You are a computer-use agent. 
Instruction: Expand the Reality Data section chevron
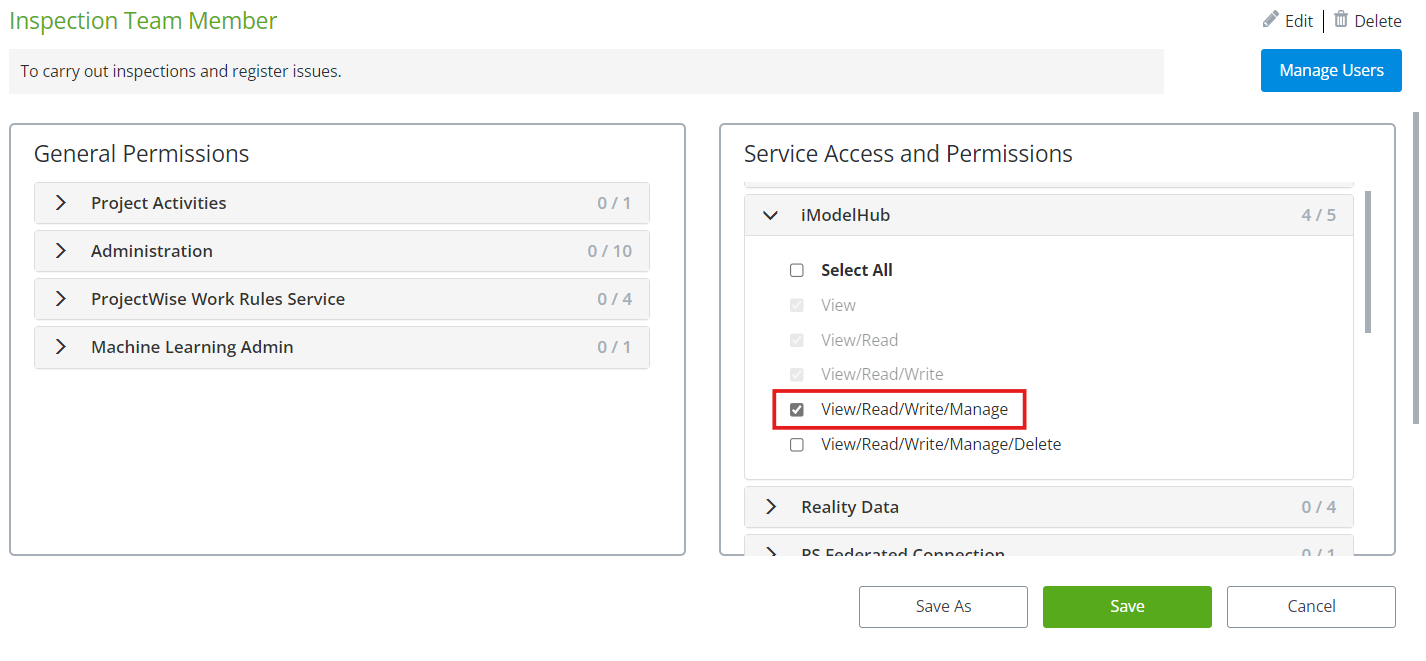(771, 507)
